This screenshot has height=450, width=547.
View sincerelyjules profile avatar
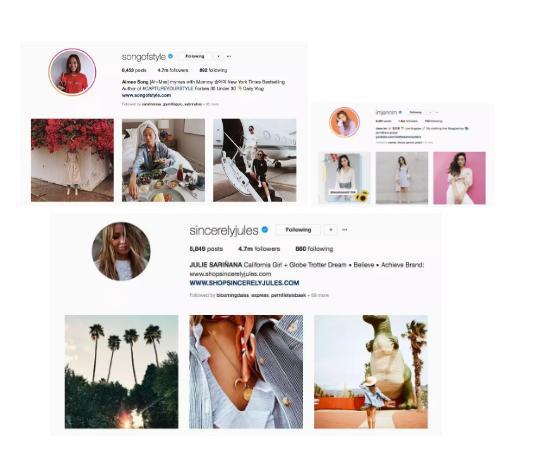point(121,251)
